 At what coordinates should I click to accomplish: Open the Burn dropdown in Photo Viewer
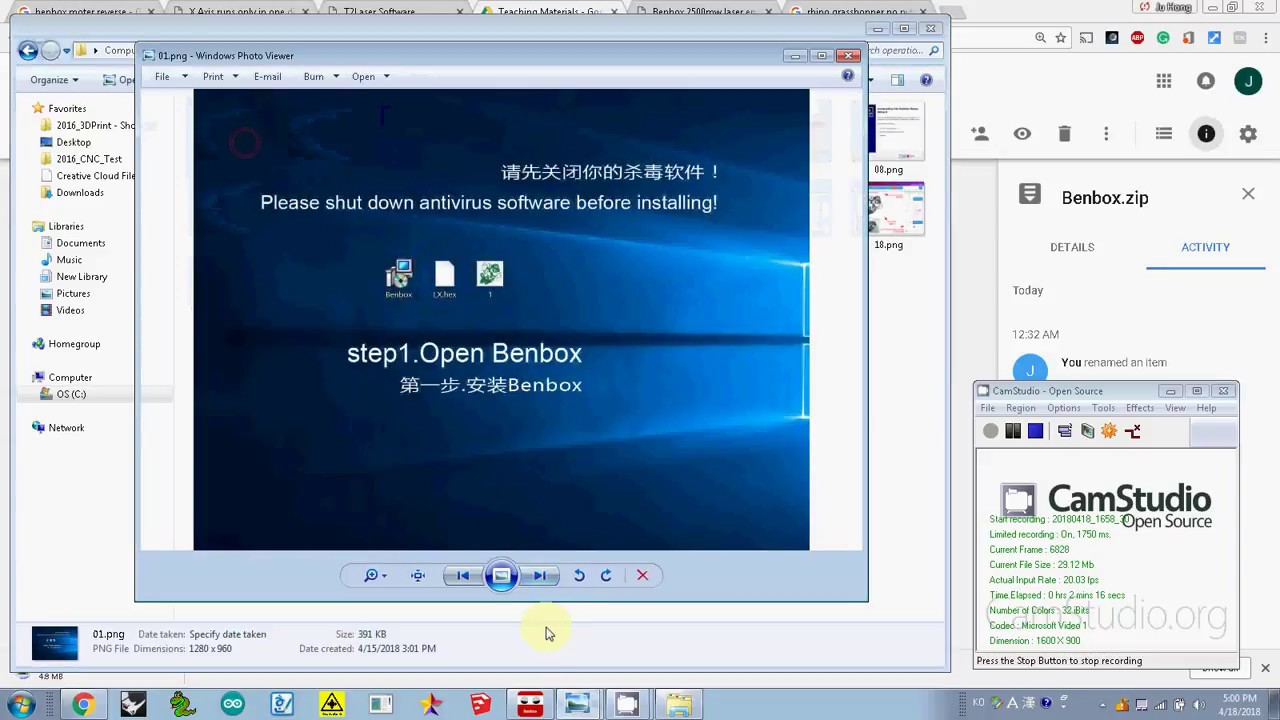[x=321, y=76]
